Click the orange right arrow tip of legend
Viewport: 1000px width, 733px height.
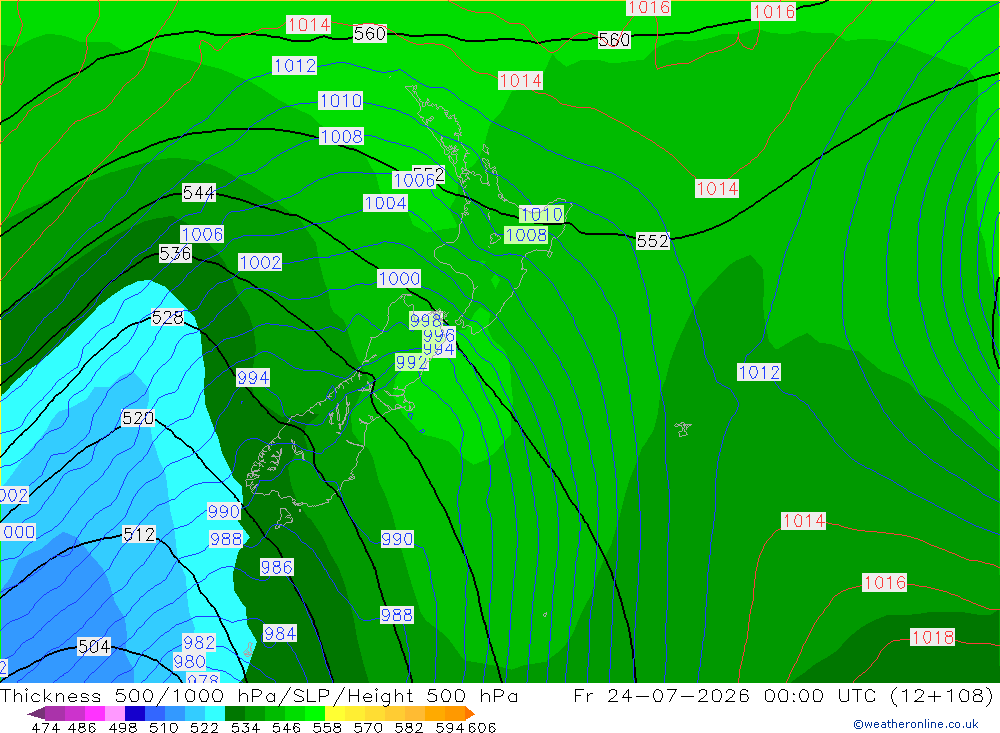point(469,713)
